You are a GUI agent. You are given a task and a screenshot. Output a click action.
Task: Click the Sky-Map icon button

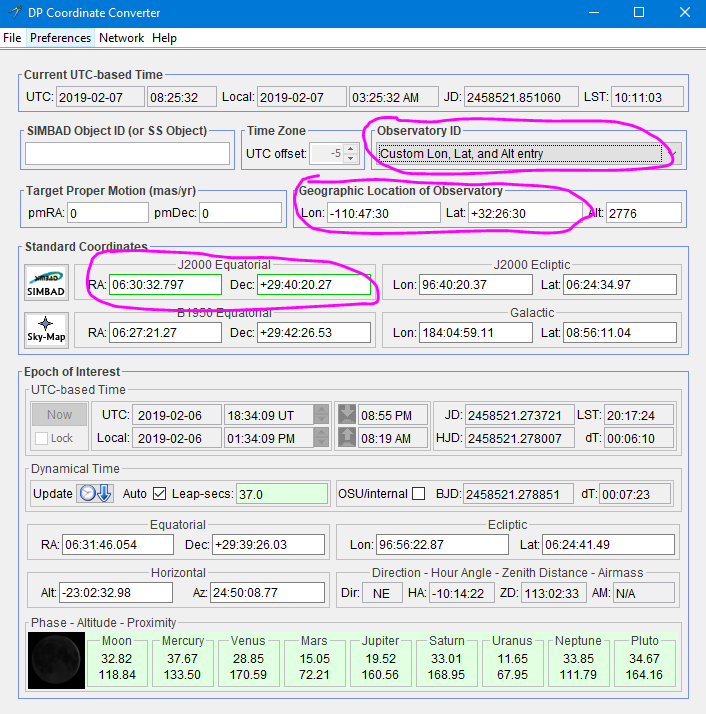point(46,329)
